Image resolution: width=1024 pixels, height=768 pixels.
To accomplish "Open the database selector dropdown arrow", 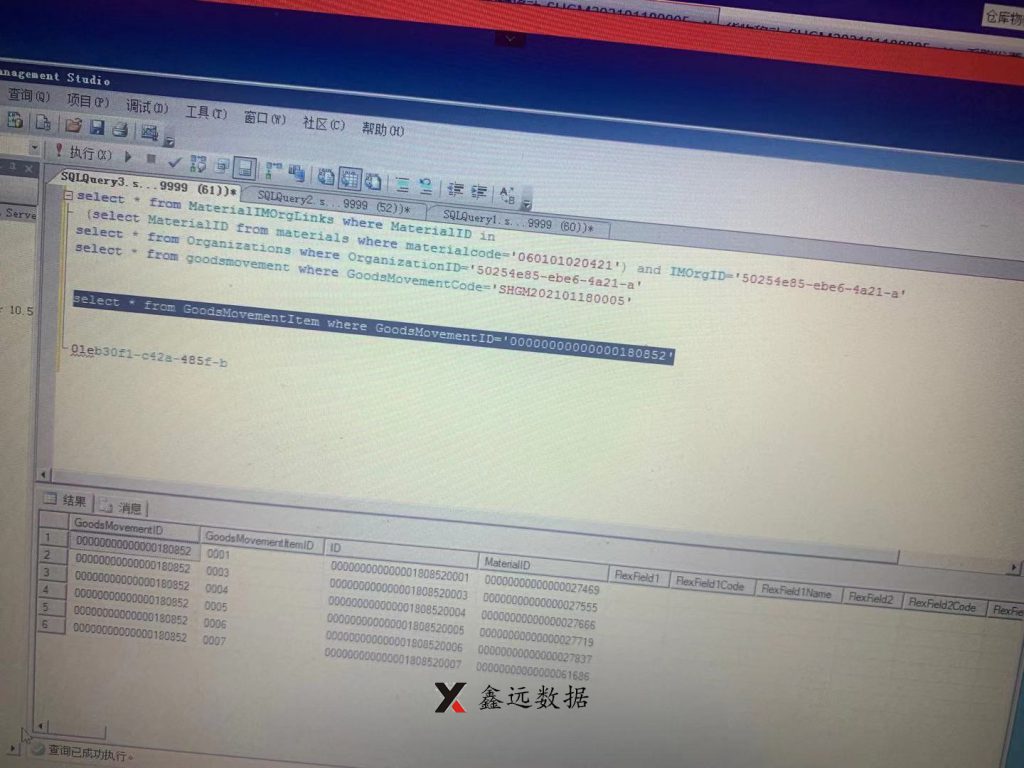I will [x=34, y=148].
